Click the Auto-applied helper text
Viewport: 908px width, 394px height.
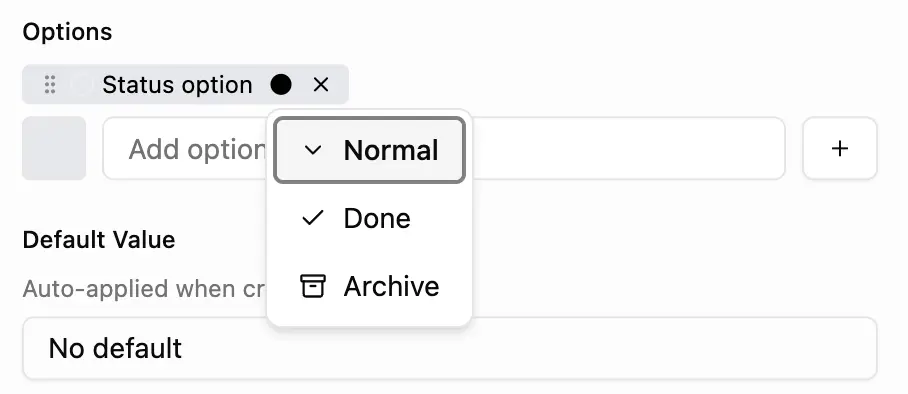[144, 289]
